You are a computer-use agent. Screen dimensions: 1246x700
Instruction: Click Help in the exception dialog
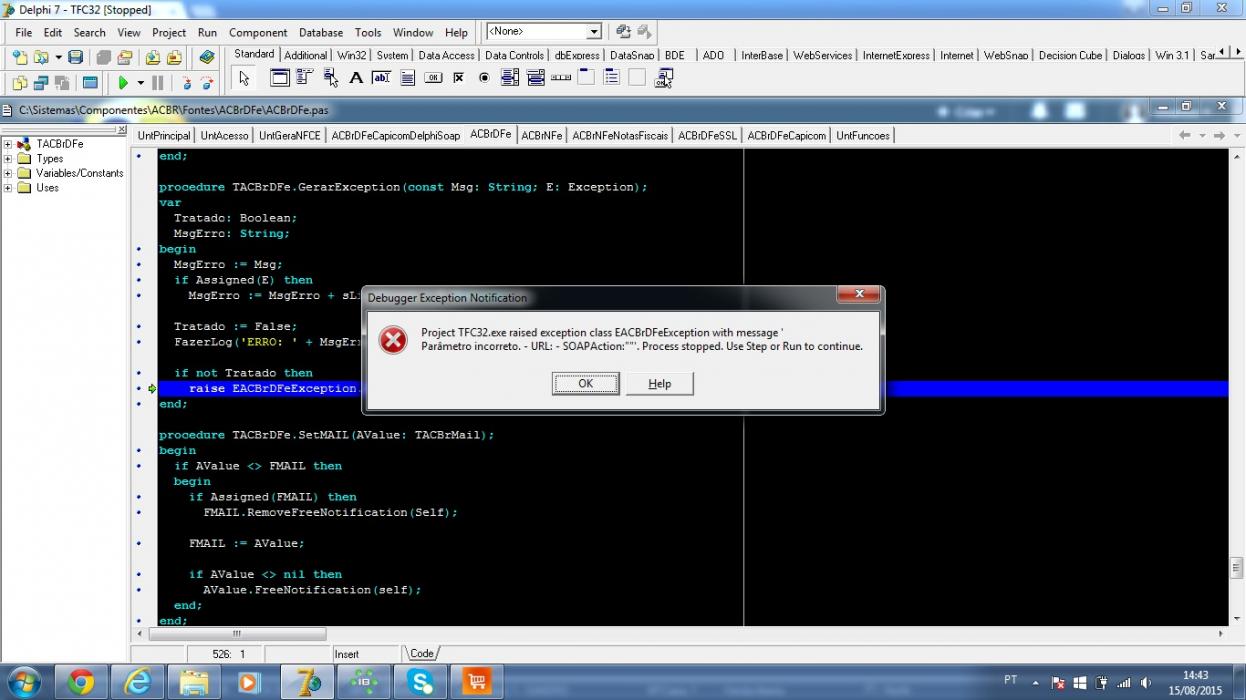click(x=660, y=384)
